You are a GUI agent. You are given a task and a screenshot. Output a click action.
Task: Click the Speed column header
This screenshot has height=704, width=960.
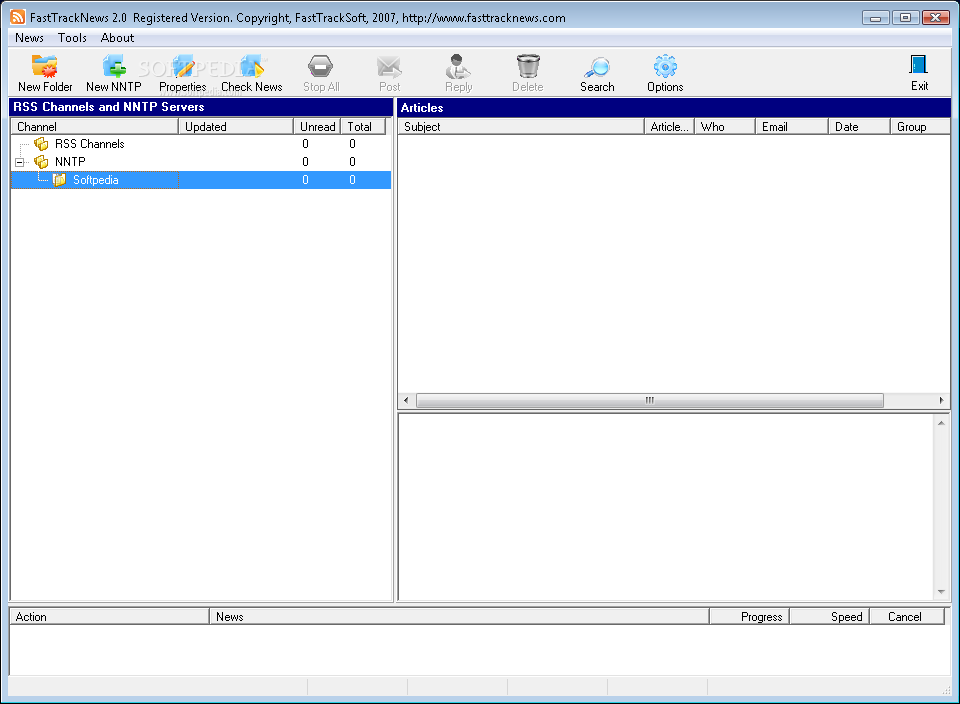830,616
